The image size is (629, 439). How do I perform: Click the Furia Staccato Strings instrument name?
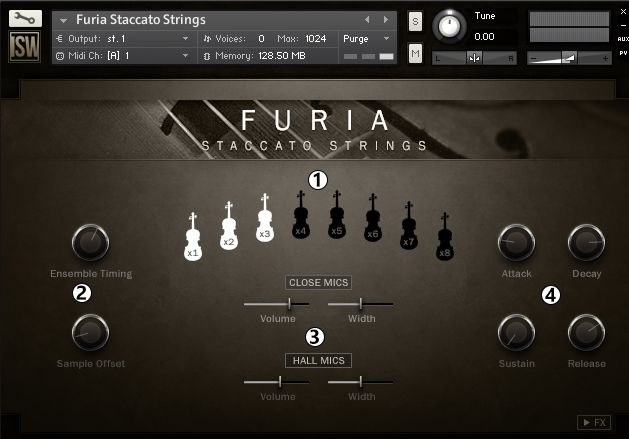coord(141,19)
